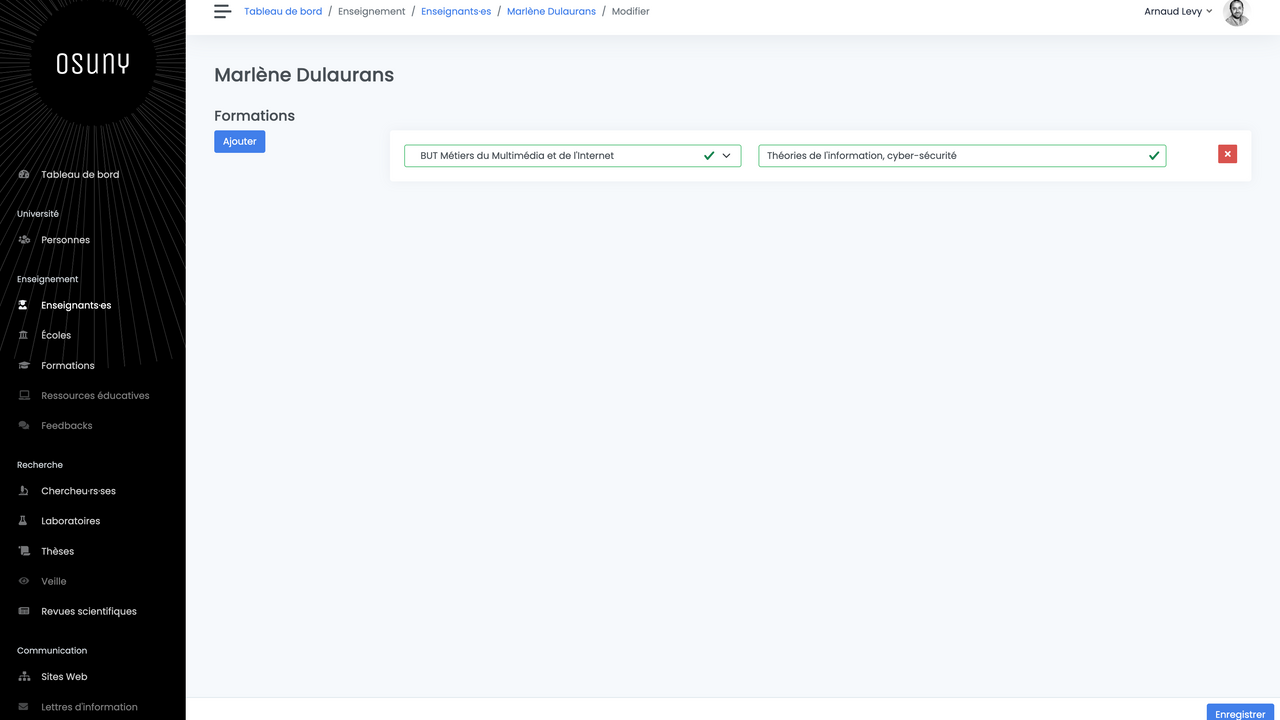Screen dimensions: 1280x720
Task: Click the Écoles building icon
Action: 23,335
